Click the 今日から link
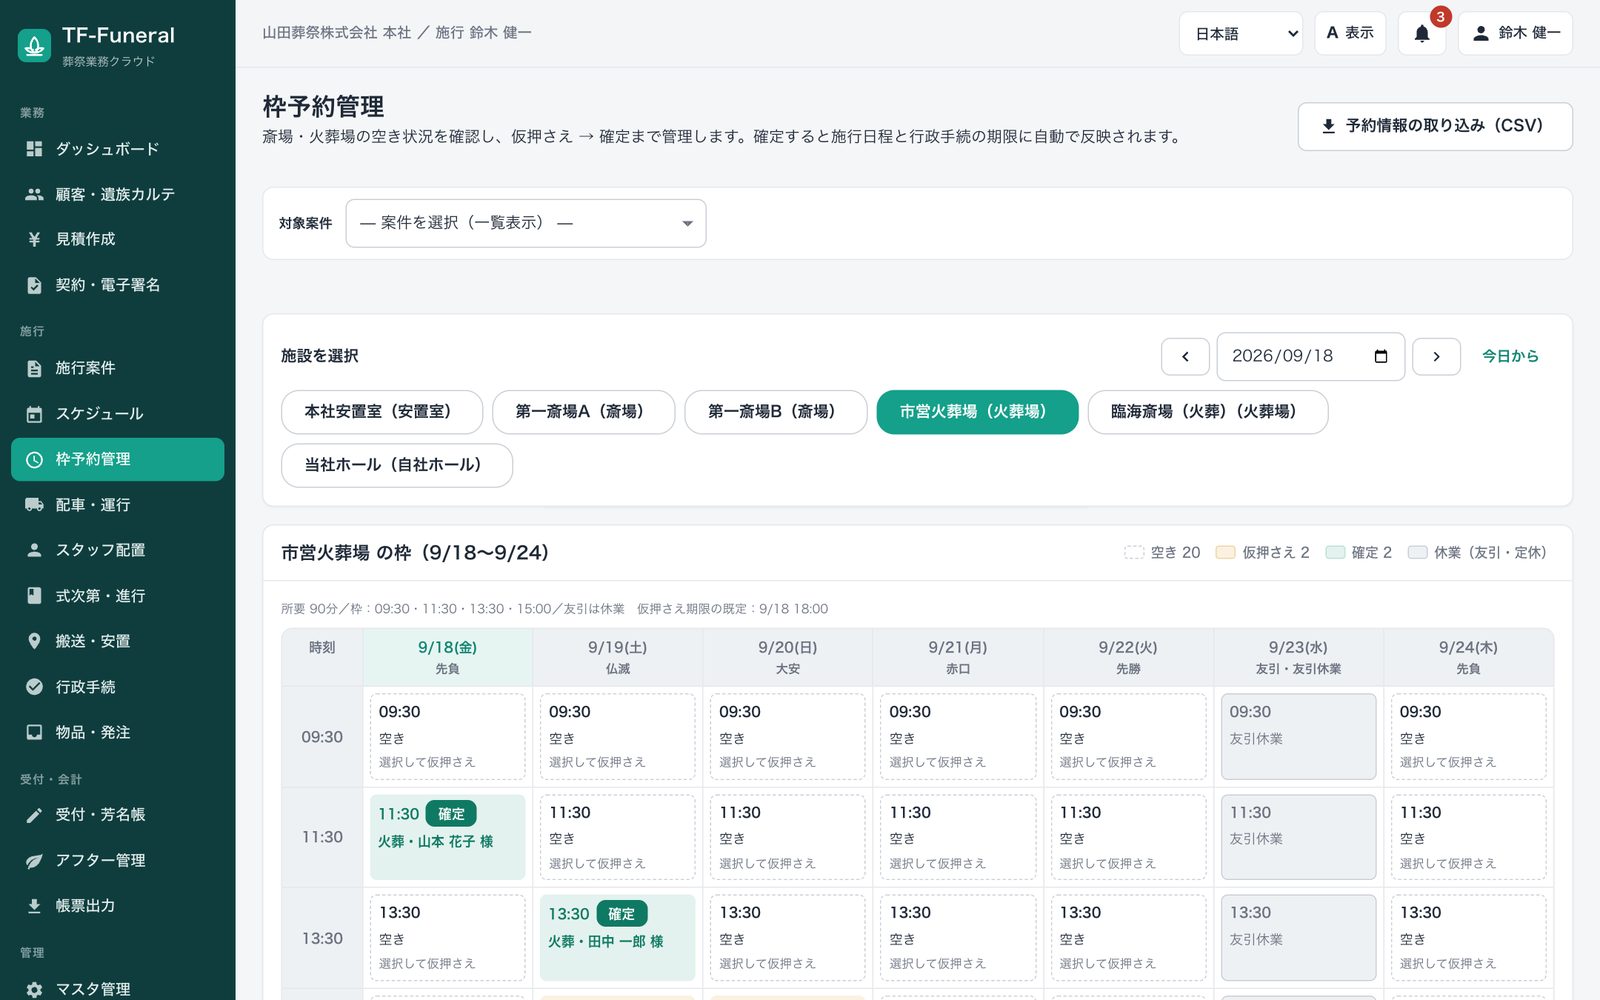The image size is (1600, 1000). click(1510, 356)
